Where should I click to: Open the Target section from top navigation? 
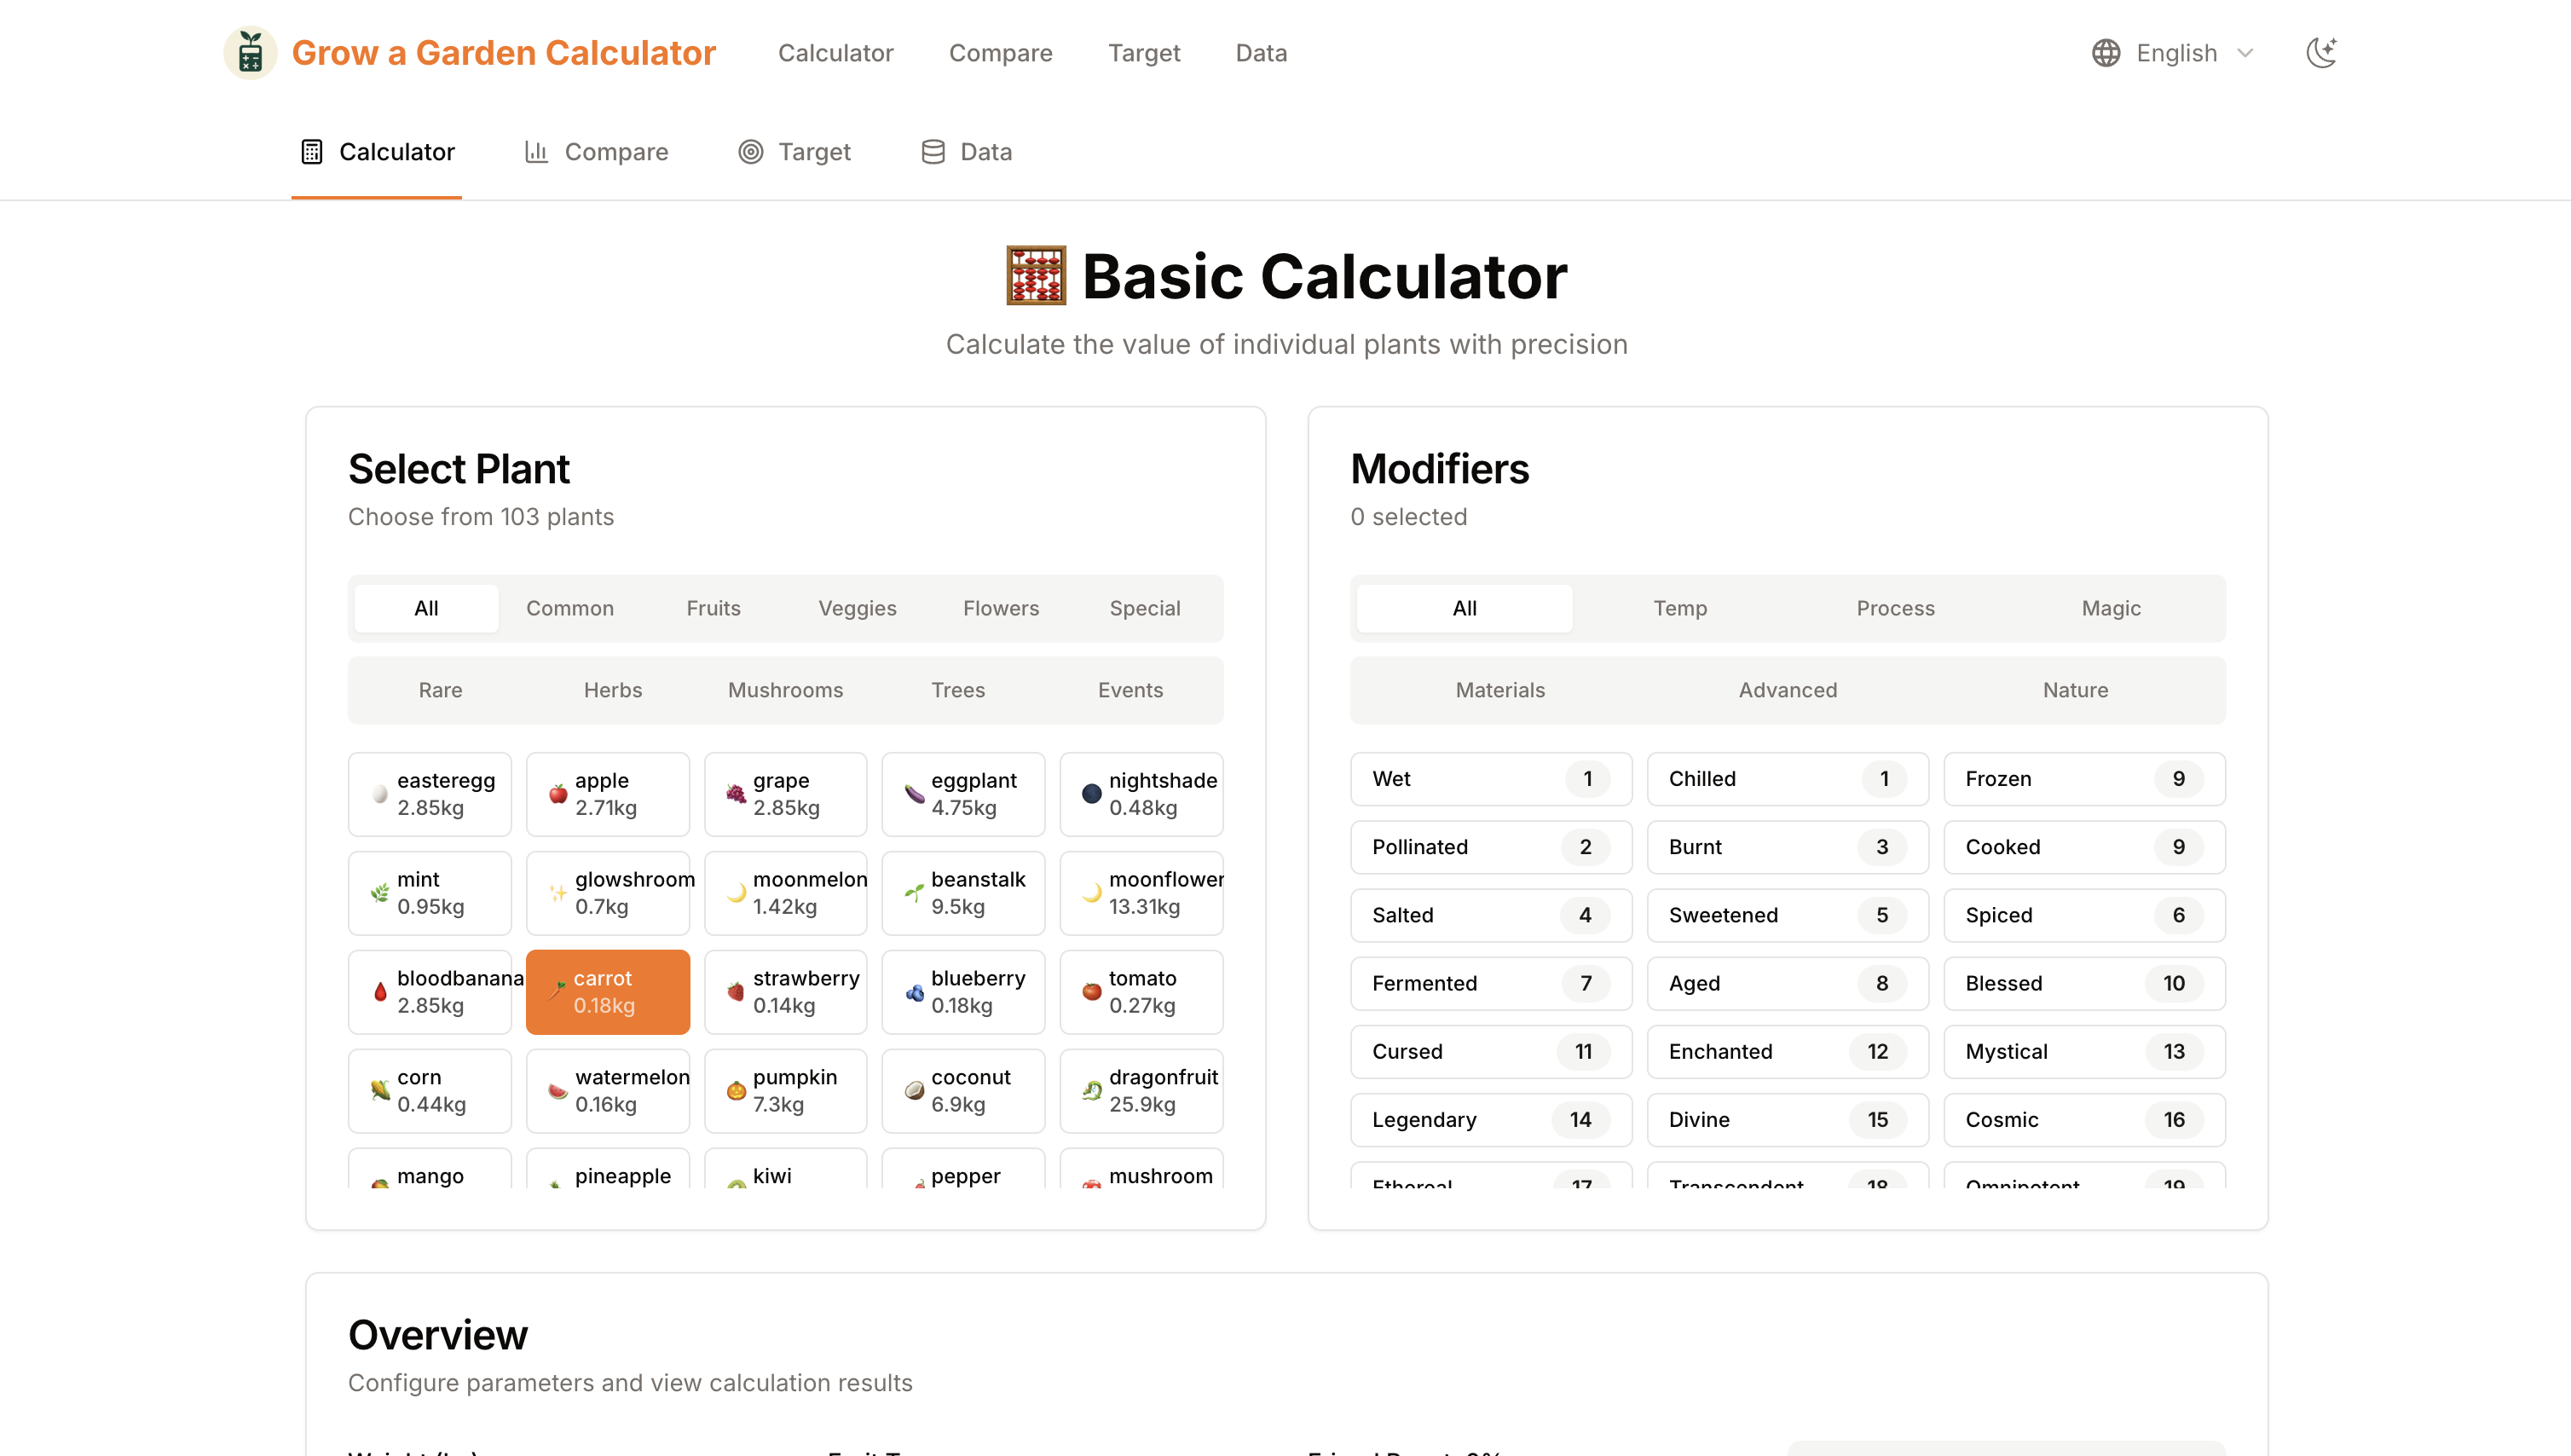(1144, 52)
